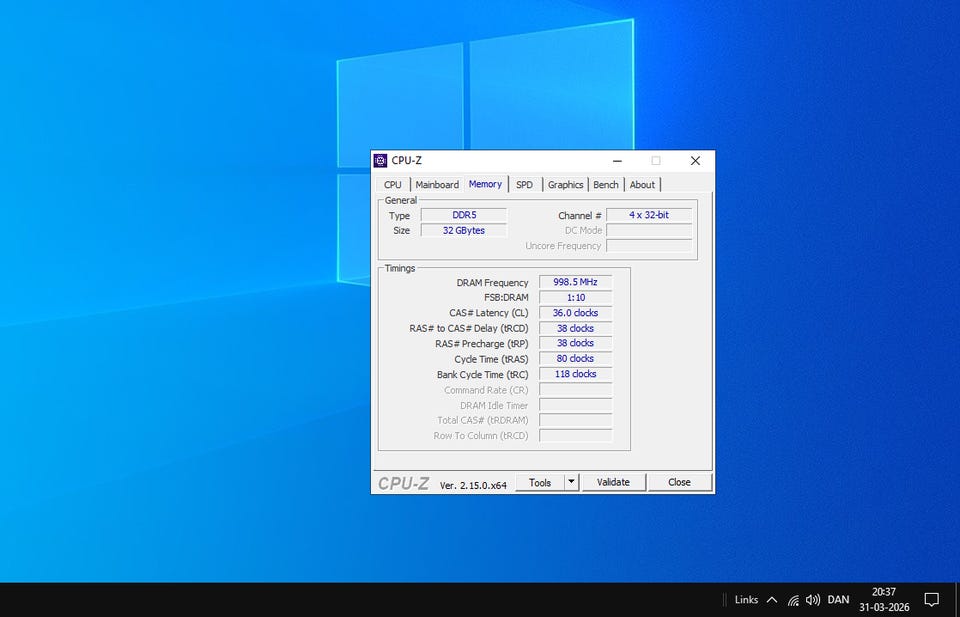Open the notification center icon
The height and width of the screenshot is (617, 960).
coord(931,600)
